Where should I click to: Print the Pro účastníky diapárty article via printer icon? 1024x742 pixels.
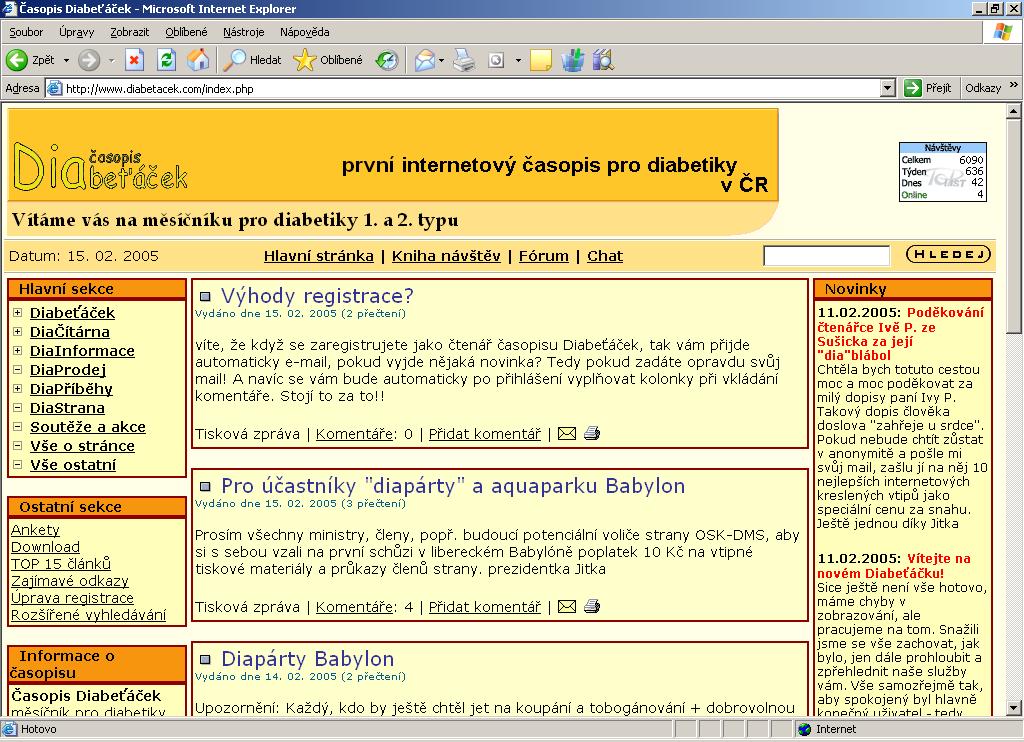pos(592,606)
